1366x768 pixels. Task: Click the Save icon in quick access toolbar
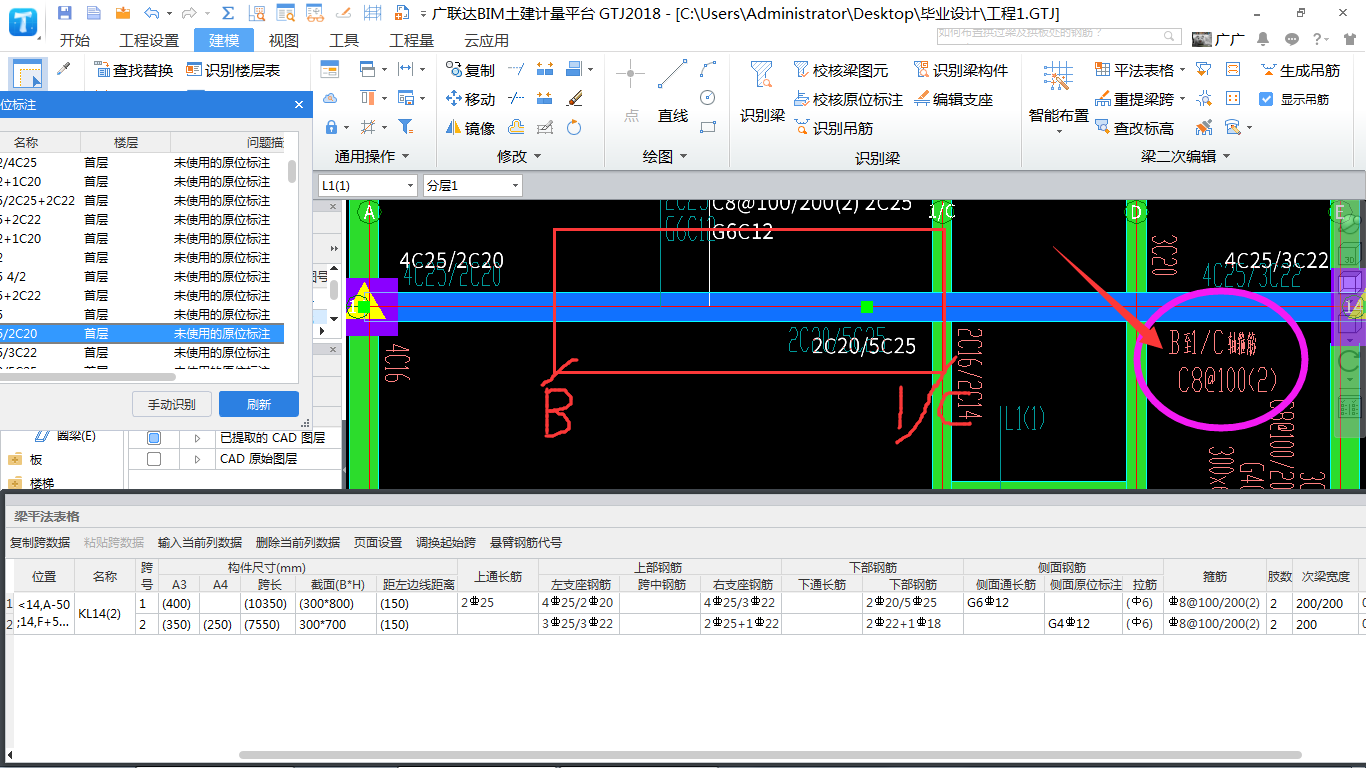pyautogui.click(x=65, y=13)
